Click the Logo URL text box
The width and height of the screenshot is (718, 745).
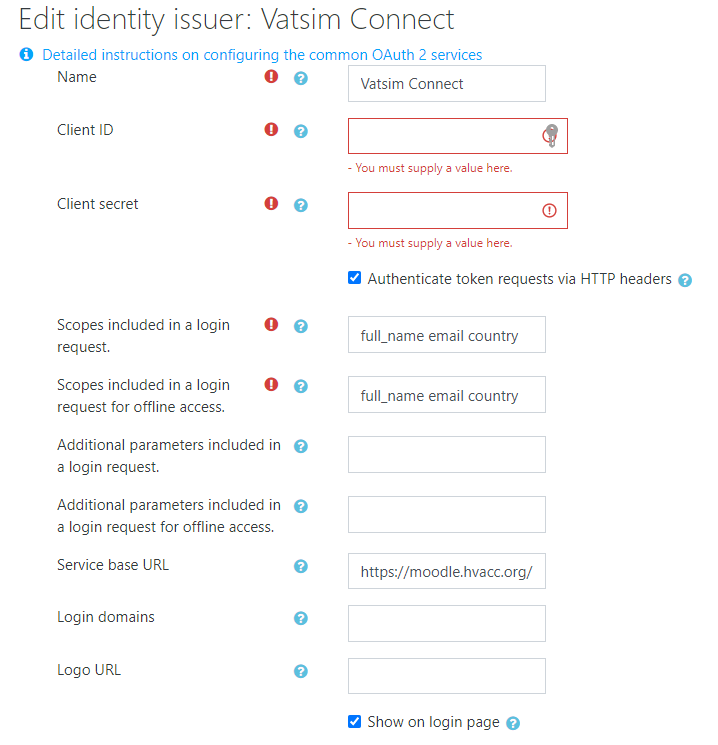(x=446, y=676)
